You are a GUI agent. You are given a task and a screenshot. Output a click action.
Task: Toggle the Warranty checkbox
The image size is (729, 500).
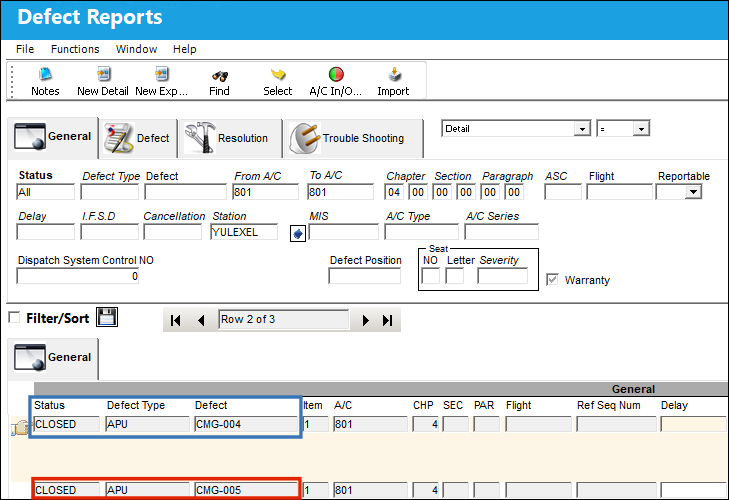point(552,280)
